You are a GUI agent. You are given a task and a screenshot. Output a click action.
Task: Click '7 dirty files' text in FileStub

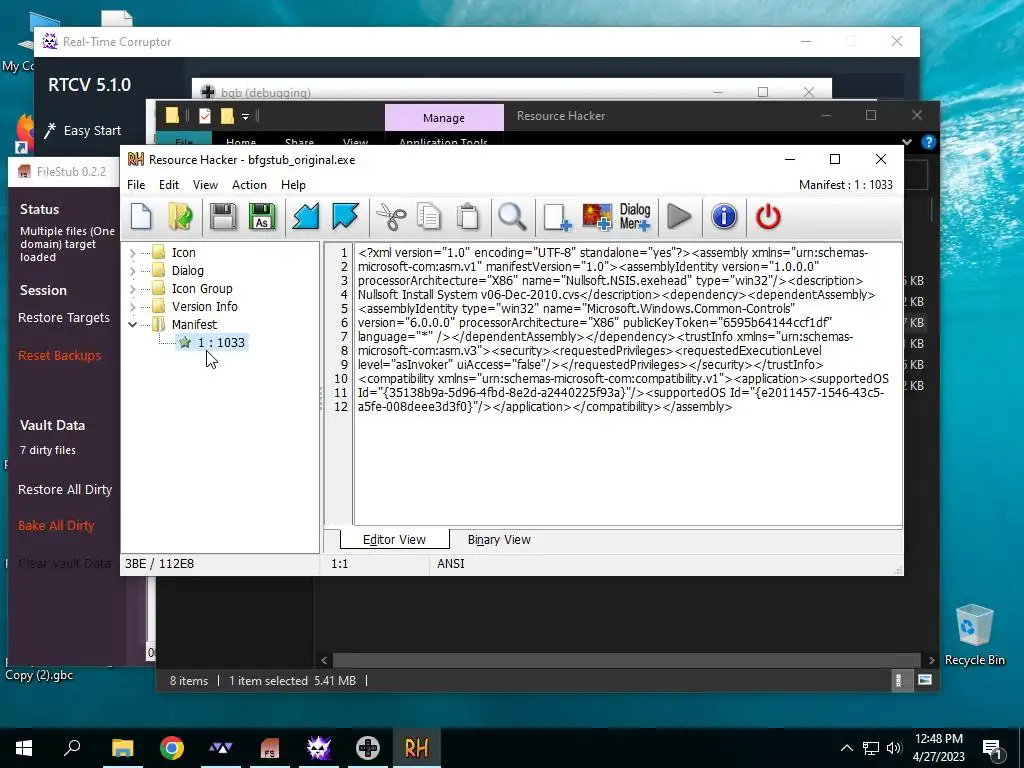tap(48, 450)
